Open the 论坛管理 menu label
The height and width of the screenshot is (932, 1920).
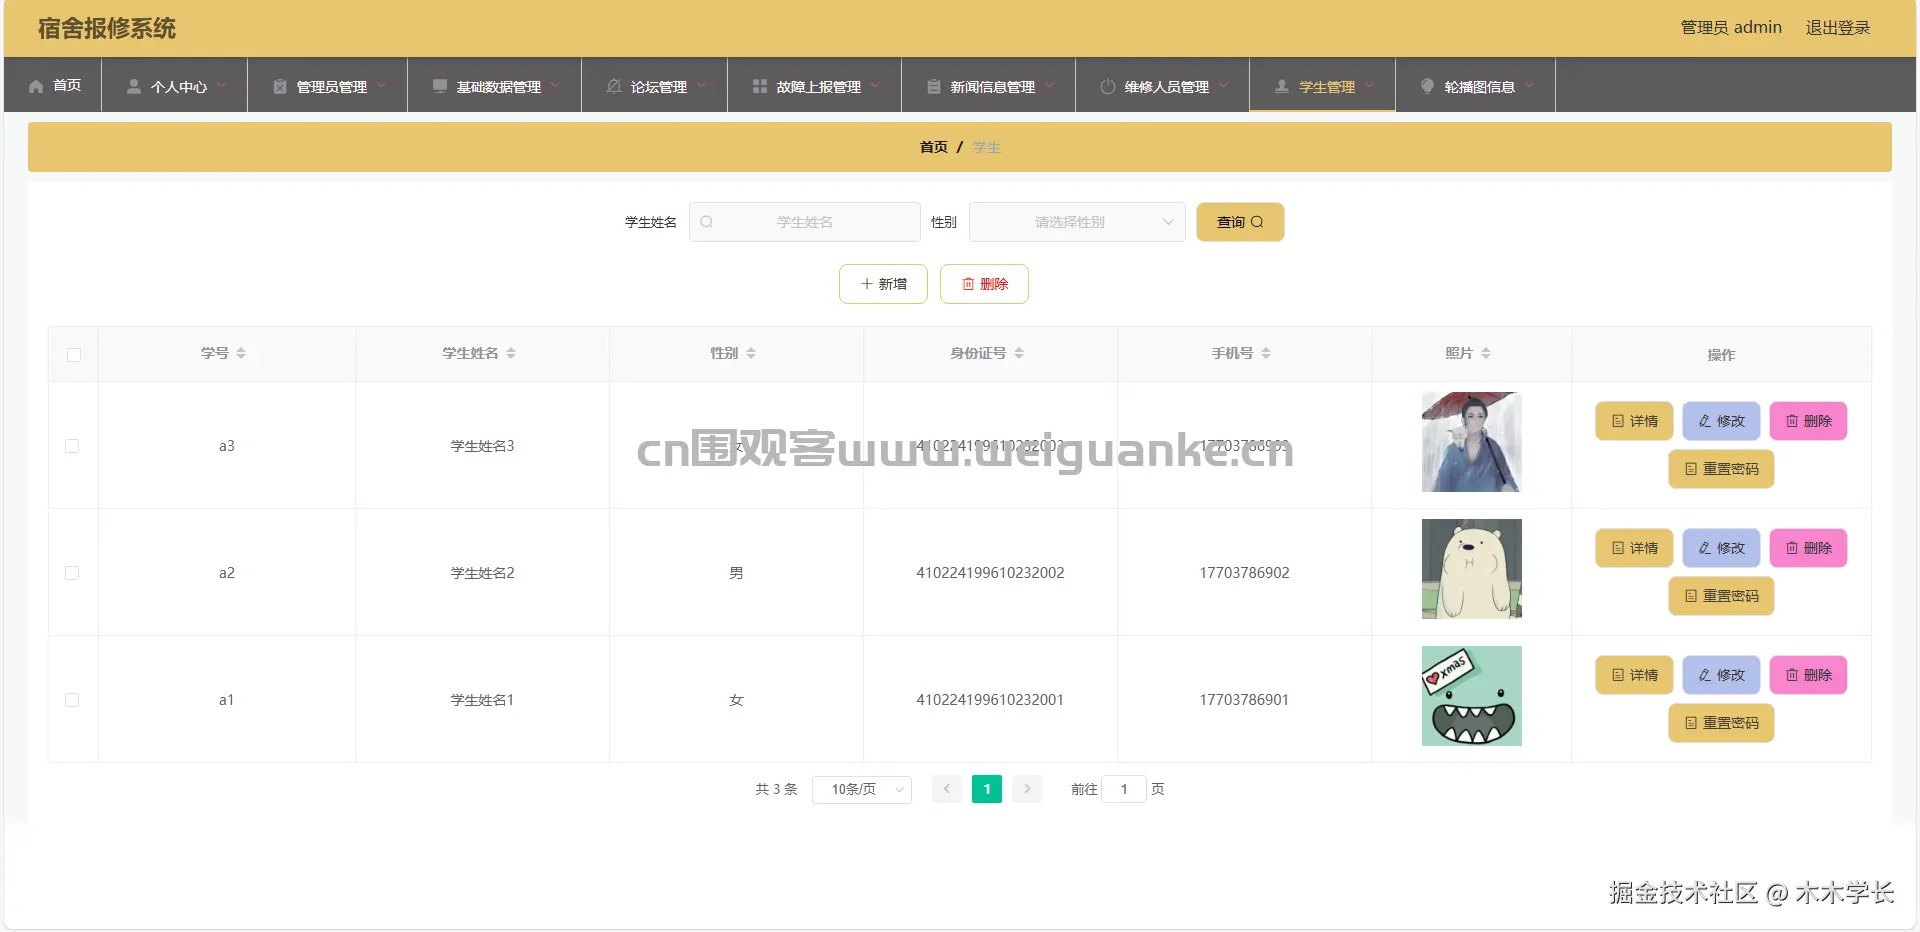pyautogui.click(x=658, y=87)
